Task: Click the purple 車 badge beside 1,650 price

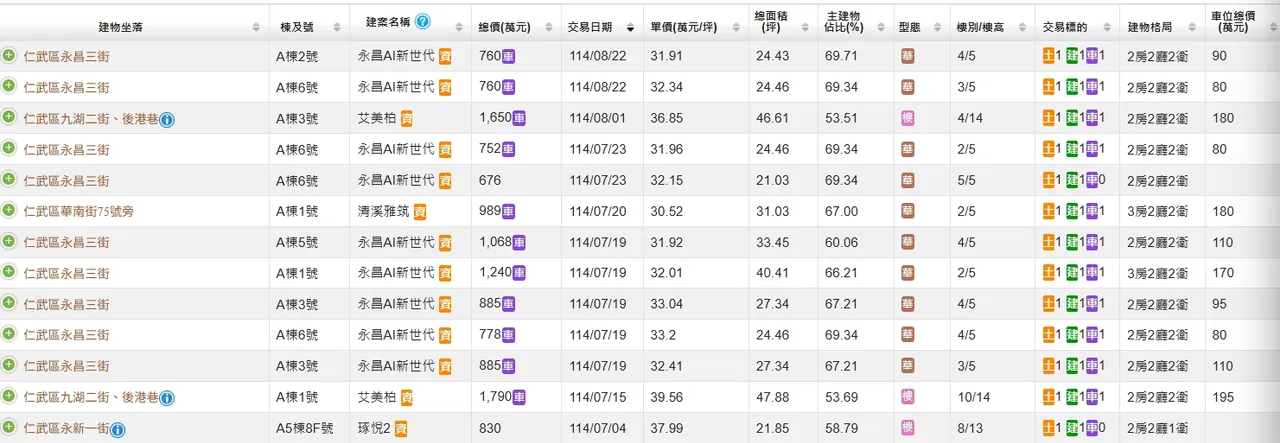Action: (519, 119)
